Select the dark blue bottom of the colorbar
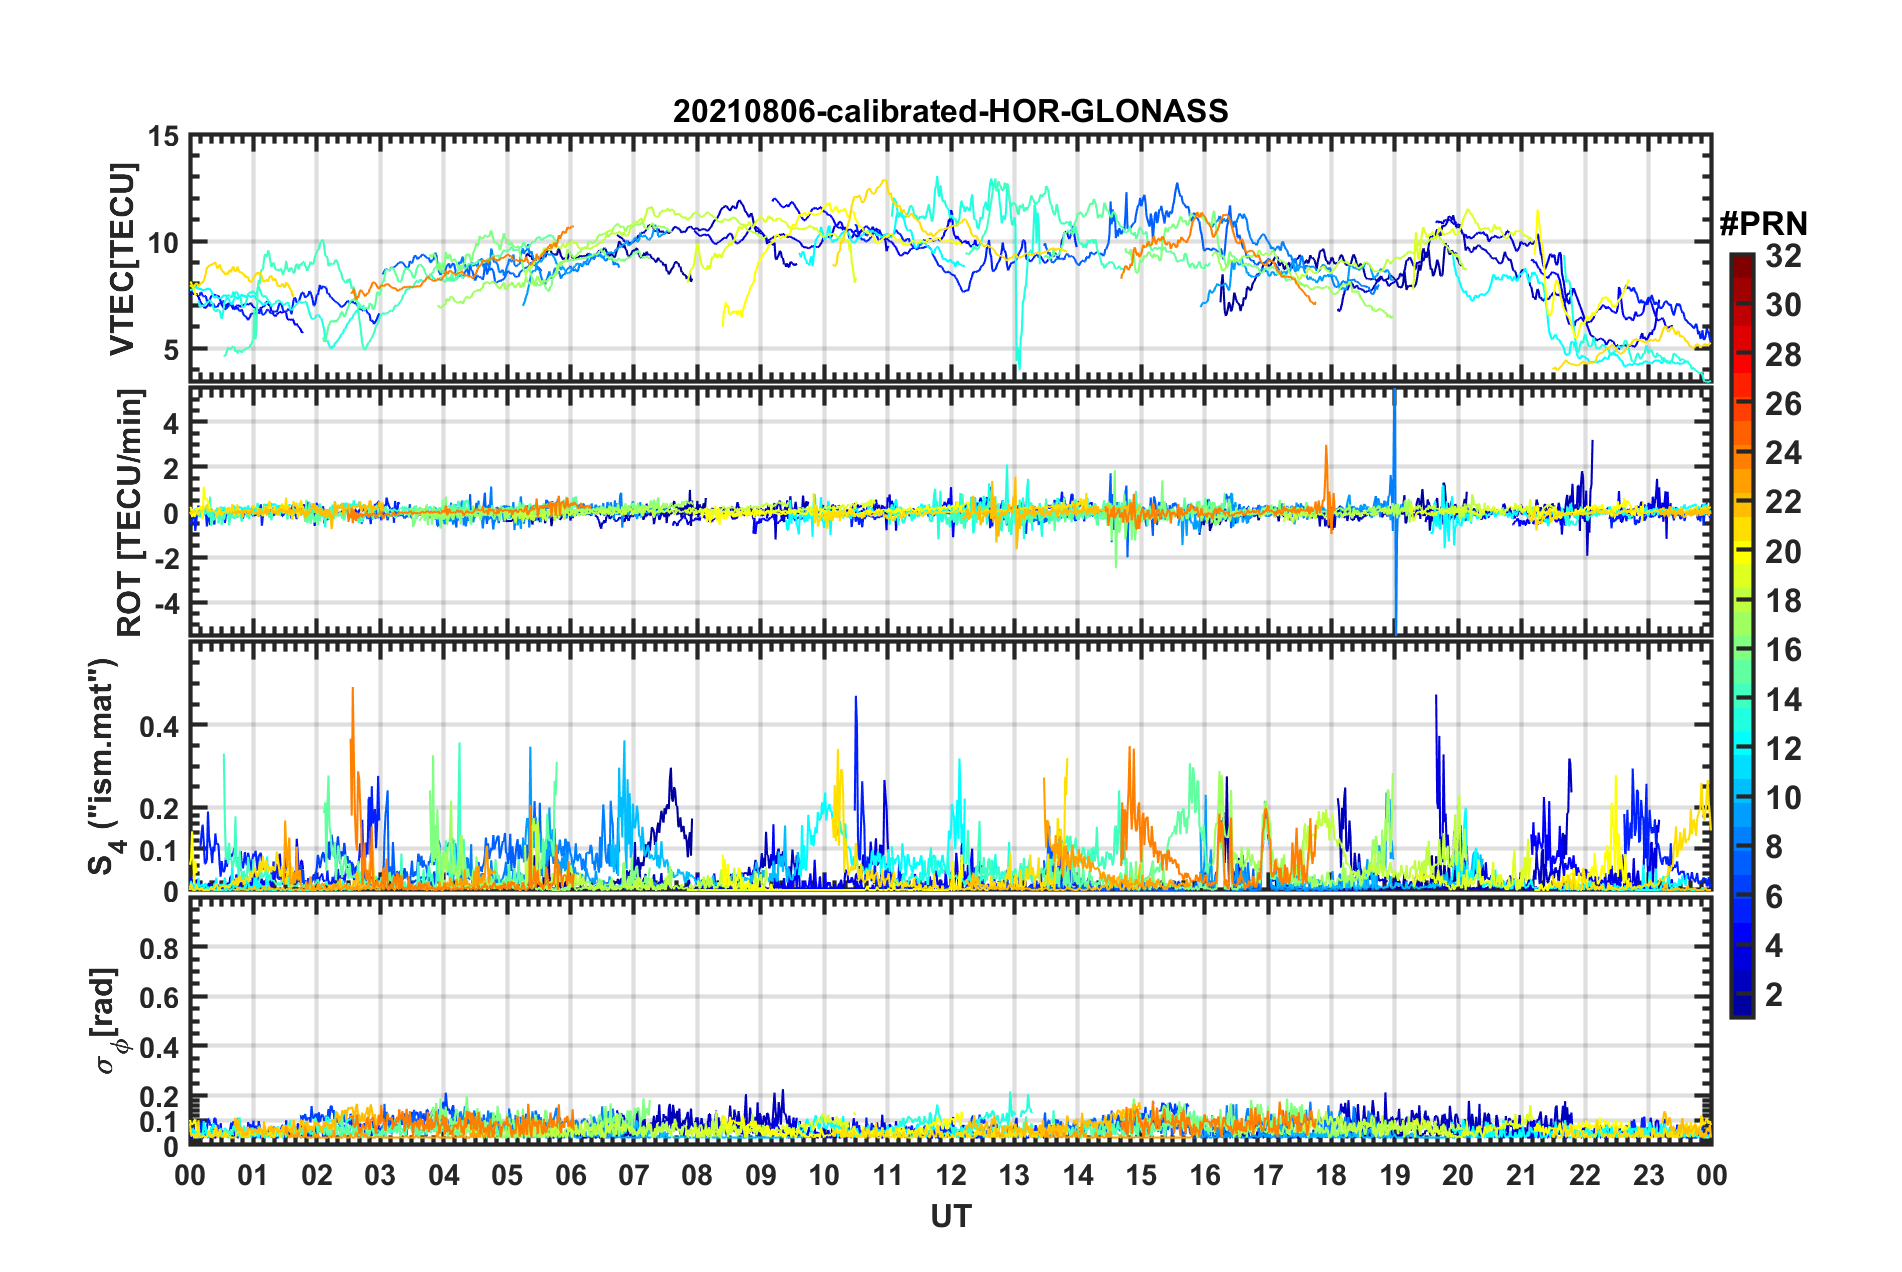Image resolution: width=1902 pixels, height=1272 pixels. tap(1741, 1008)
